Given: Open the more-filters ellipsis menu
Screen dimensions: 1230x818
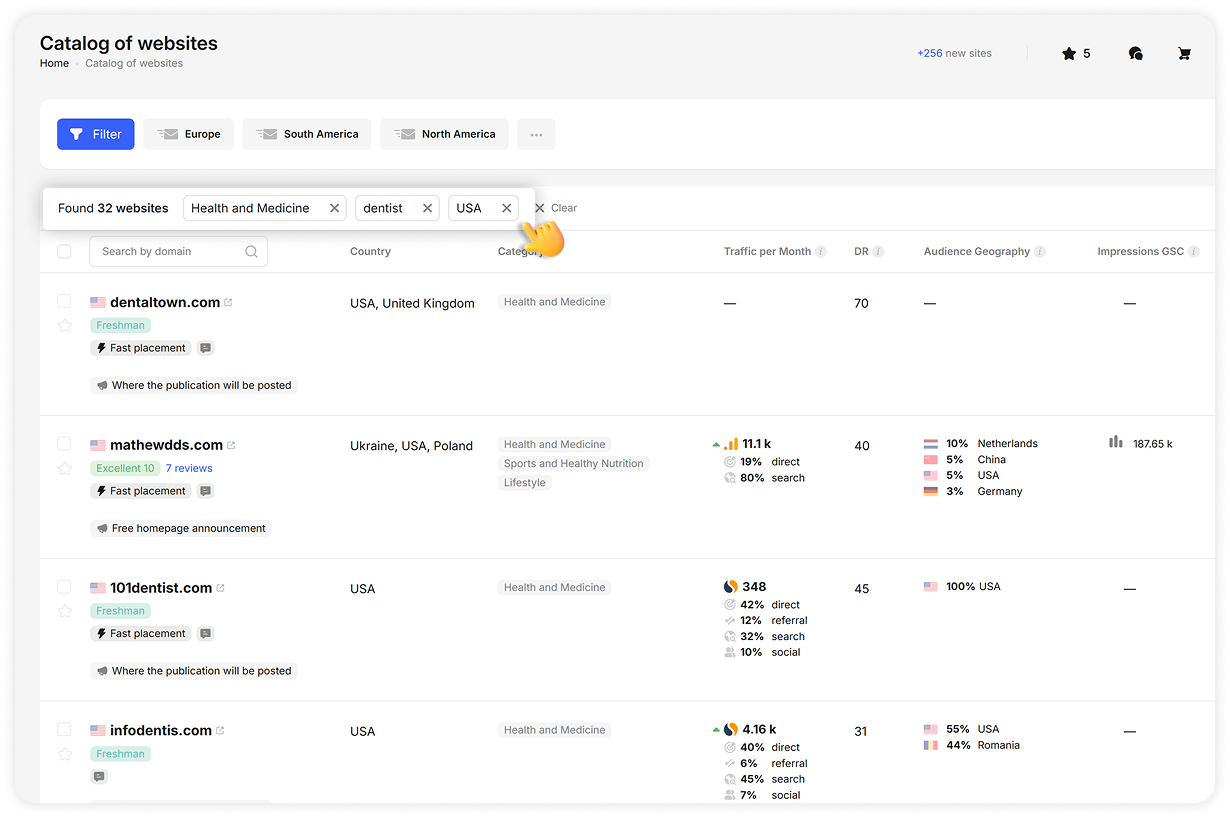Looking at the screenshot, I should tap(536, 134).
